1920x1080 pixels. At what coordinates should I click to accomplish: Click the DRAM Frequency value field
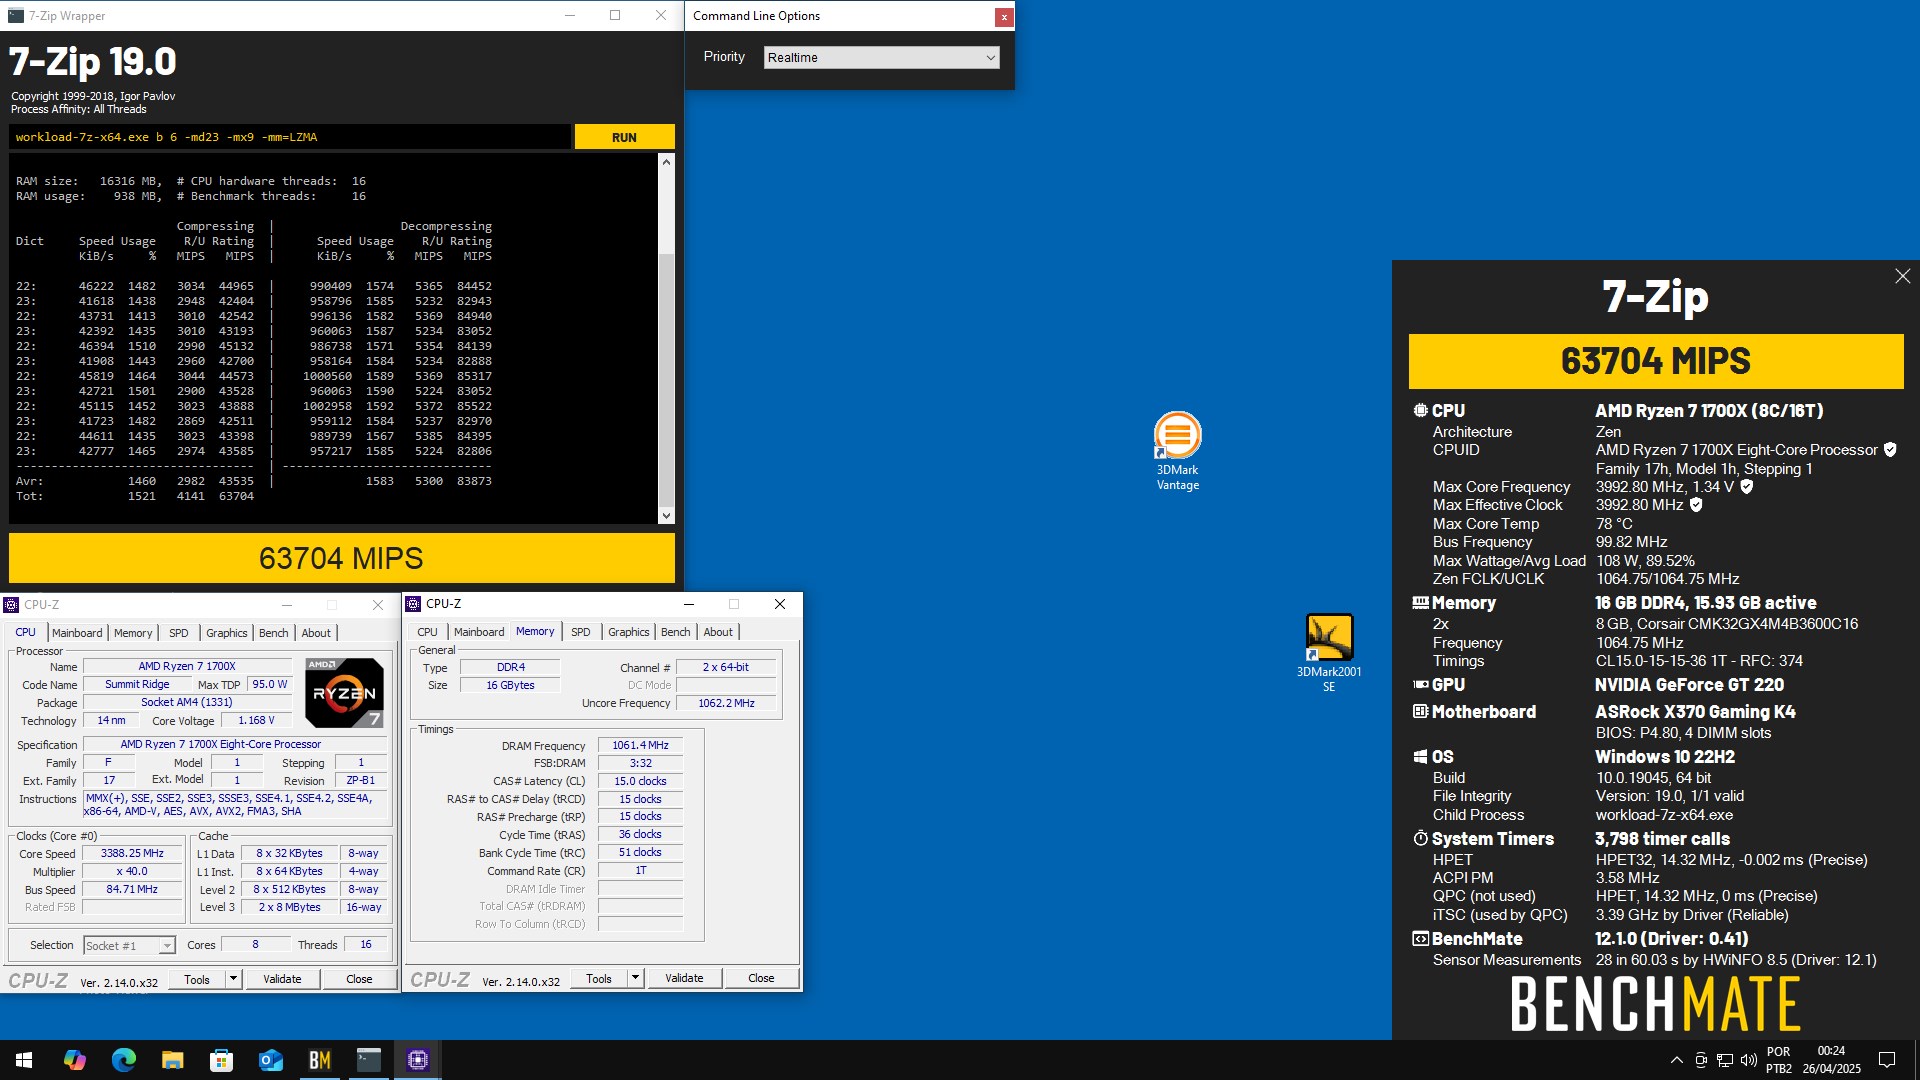pyautogui.click(x=640, y=745)
